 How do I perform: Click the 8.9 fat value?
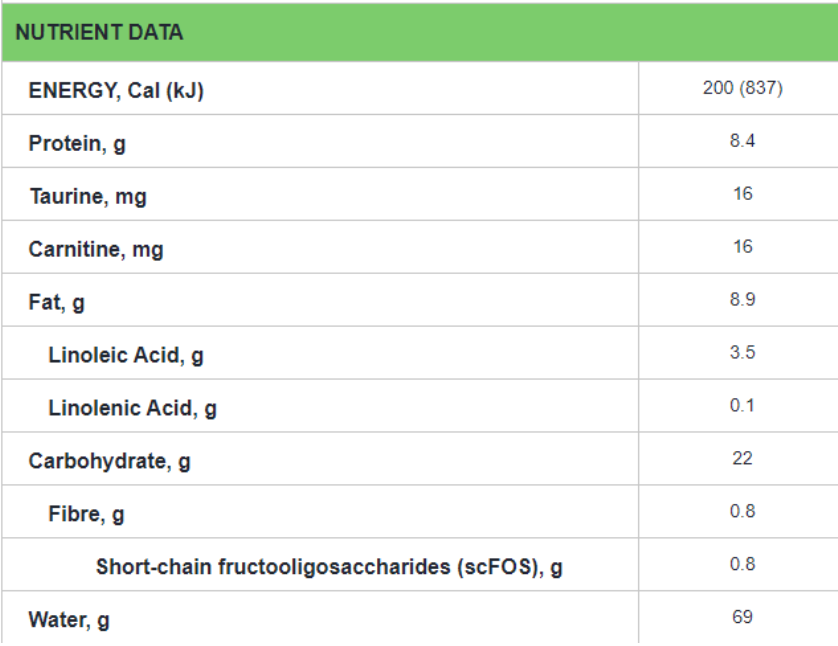point(742,300)
